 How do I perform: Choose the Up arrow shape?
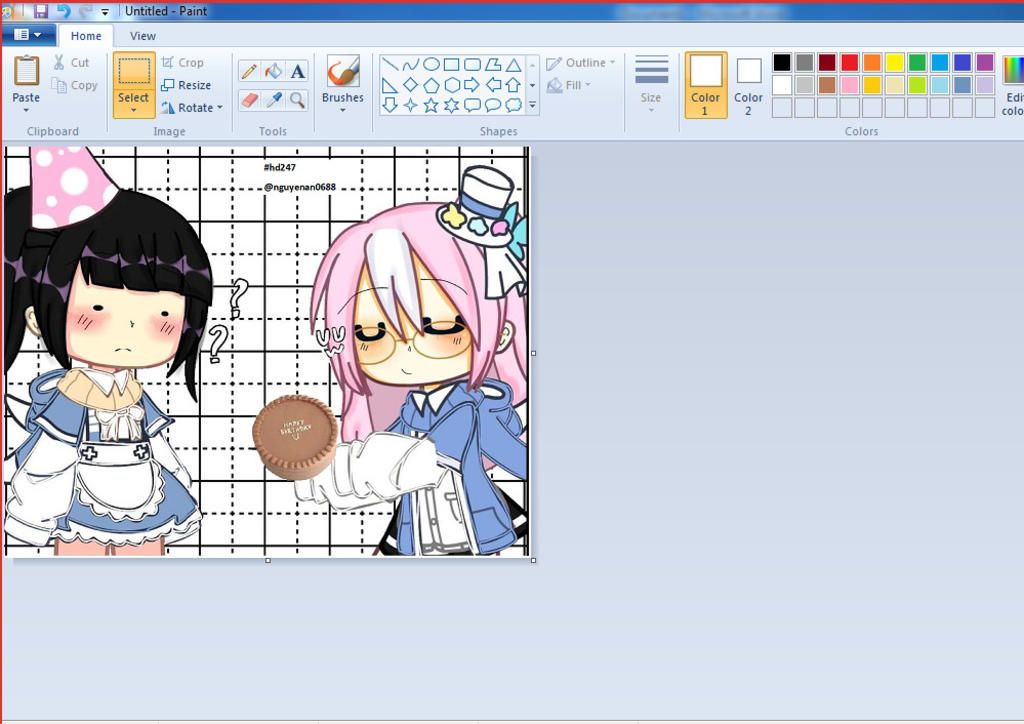(513, 85)
